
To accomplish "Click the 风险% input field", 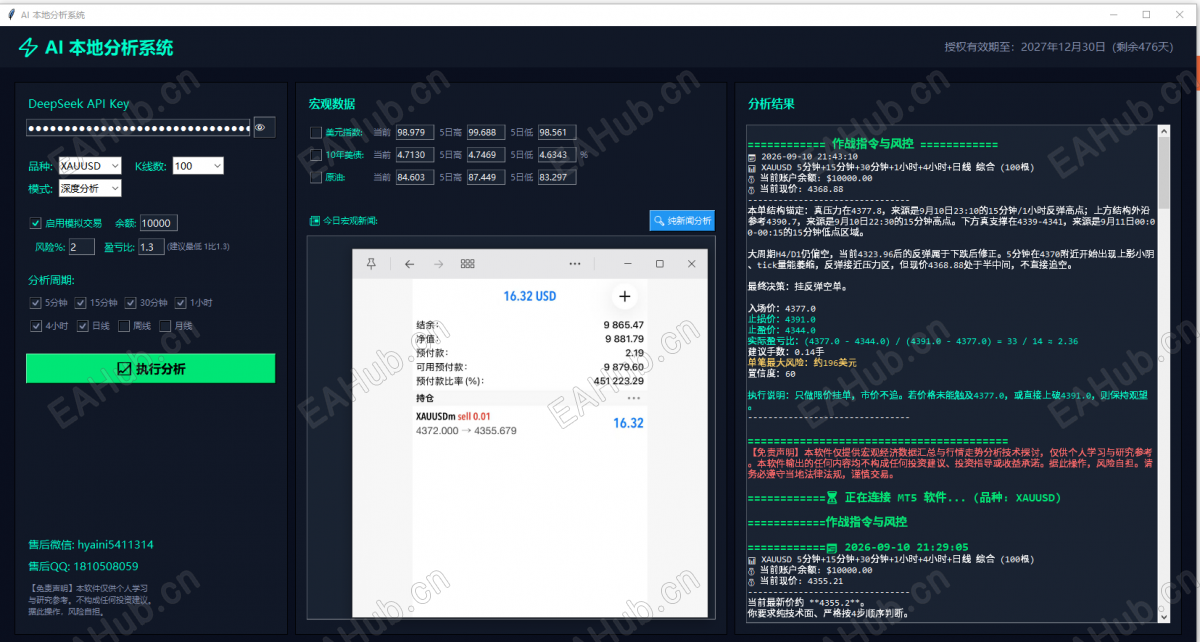I will point(82,246).
